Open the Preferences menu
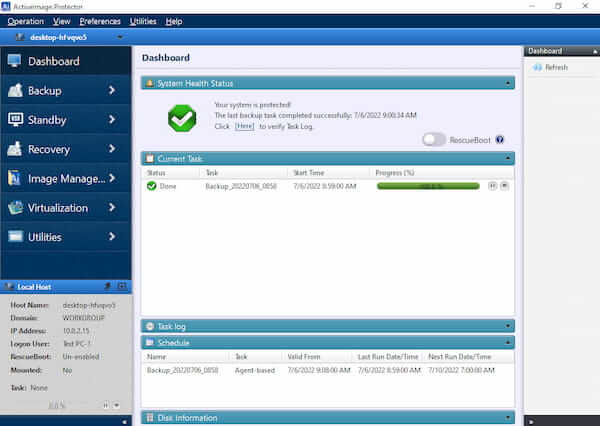This screenshot has height=426, width=600. coord(100,21)
